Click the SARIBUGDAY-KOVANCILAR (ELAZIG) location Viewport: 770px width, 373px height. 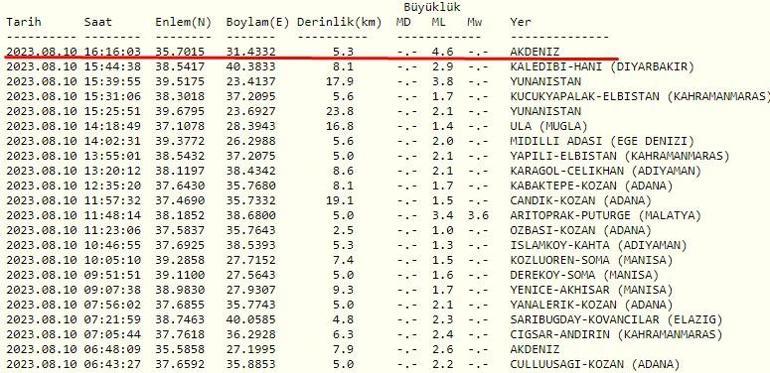(x=616, y=320)
